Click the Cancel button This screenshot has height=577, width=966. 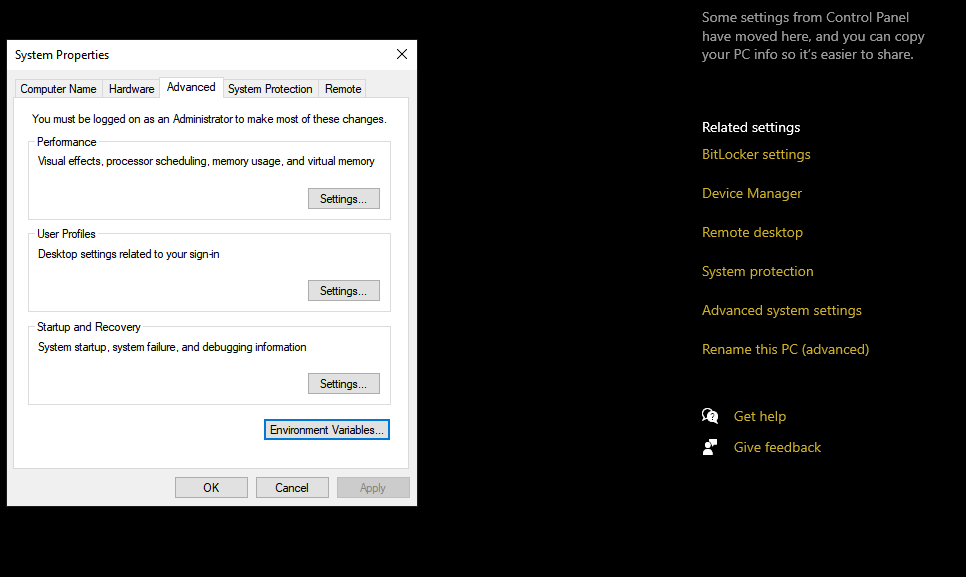coord(292,487)
